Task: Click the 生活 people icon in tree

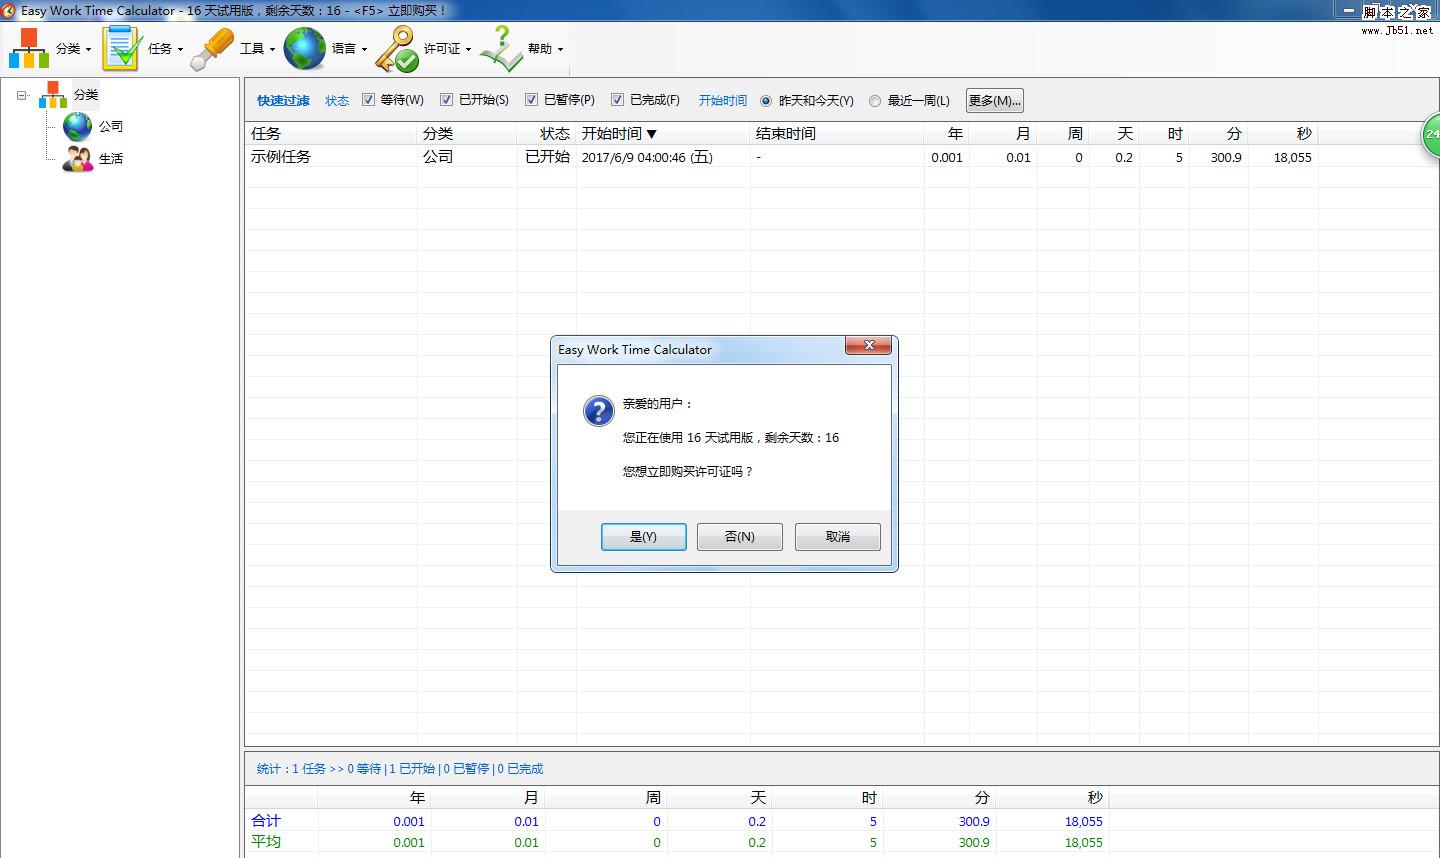Action: 77,159
